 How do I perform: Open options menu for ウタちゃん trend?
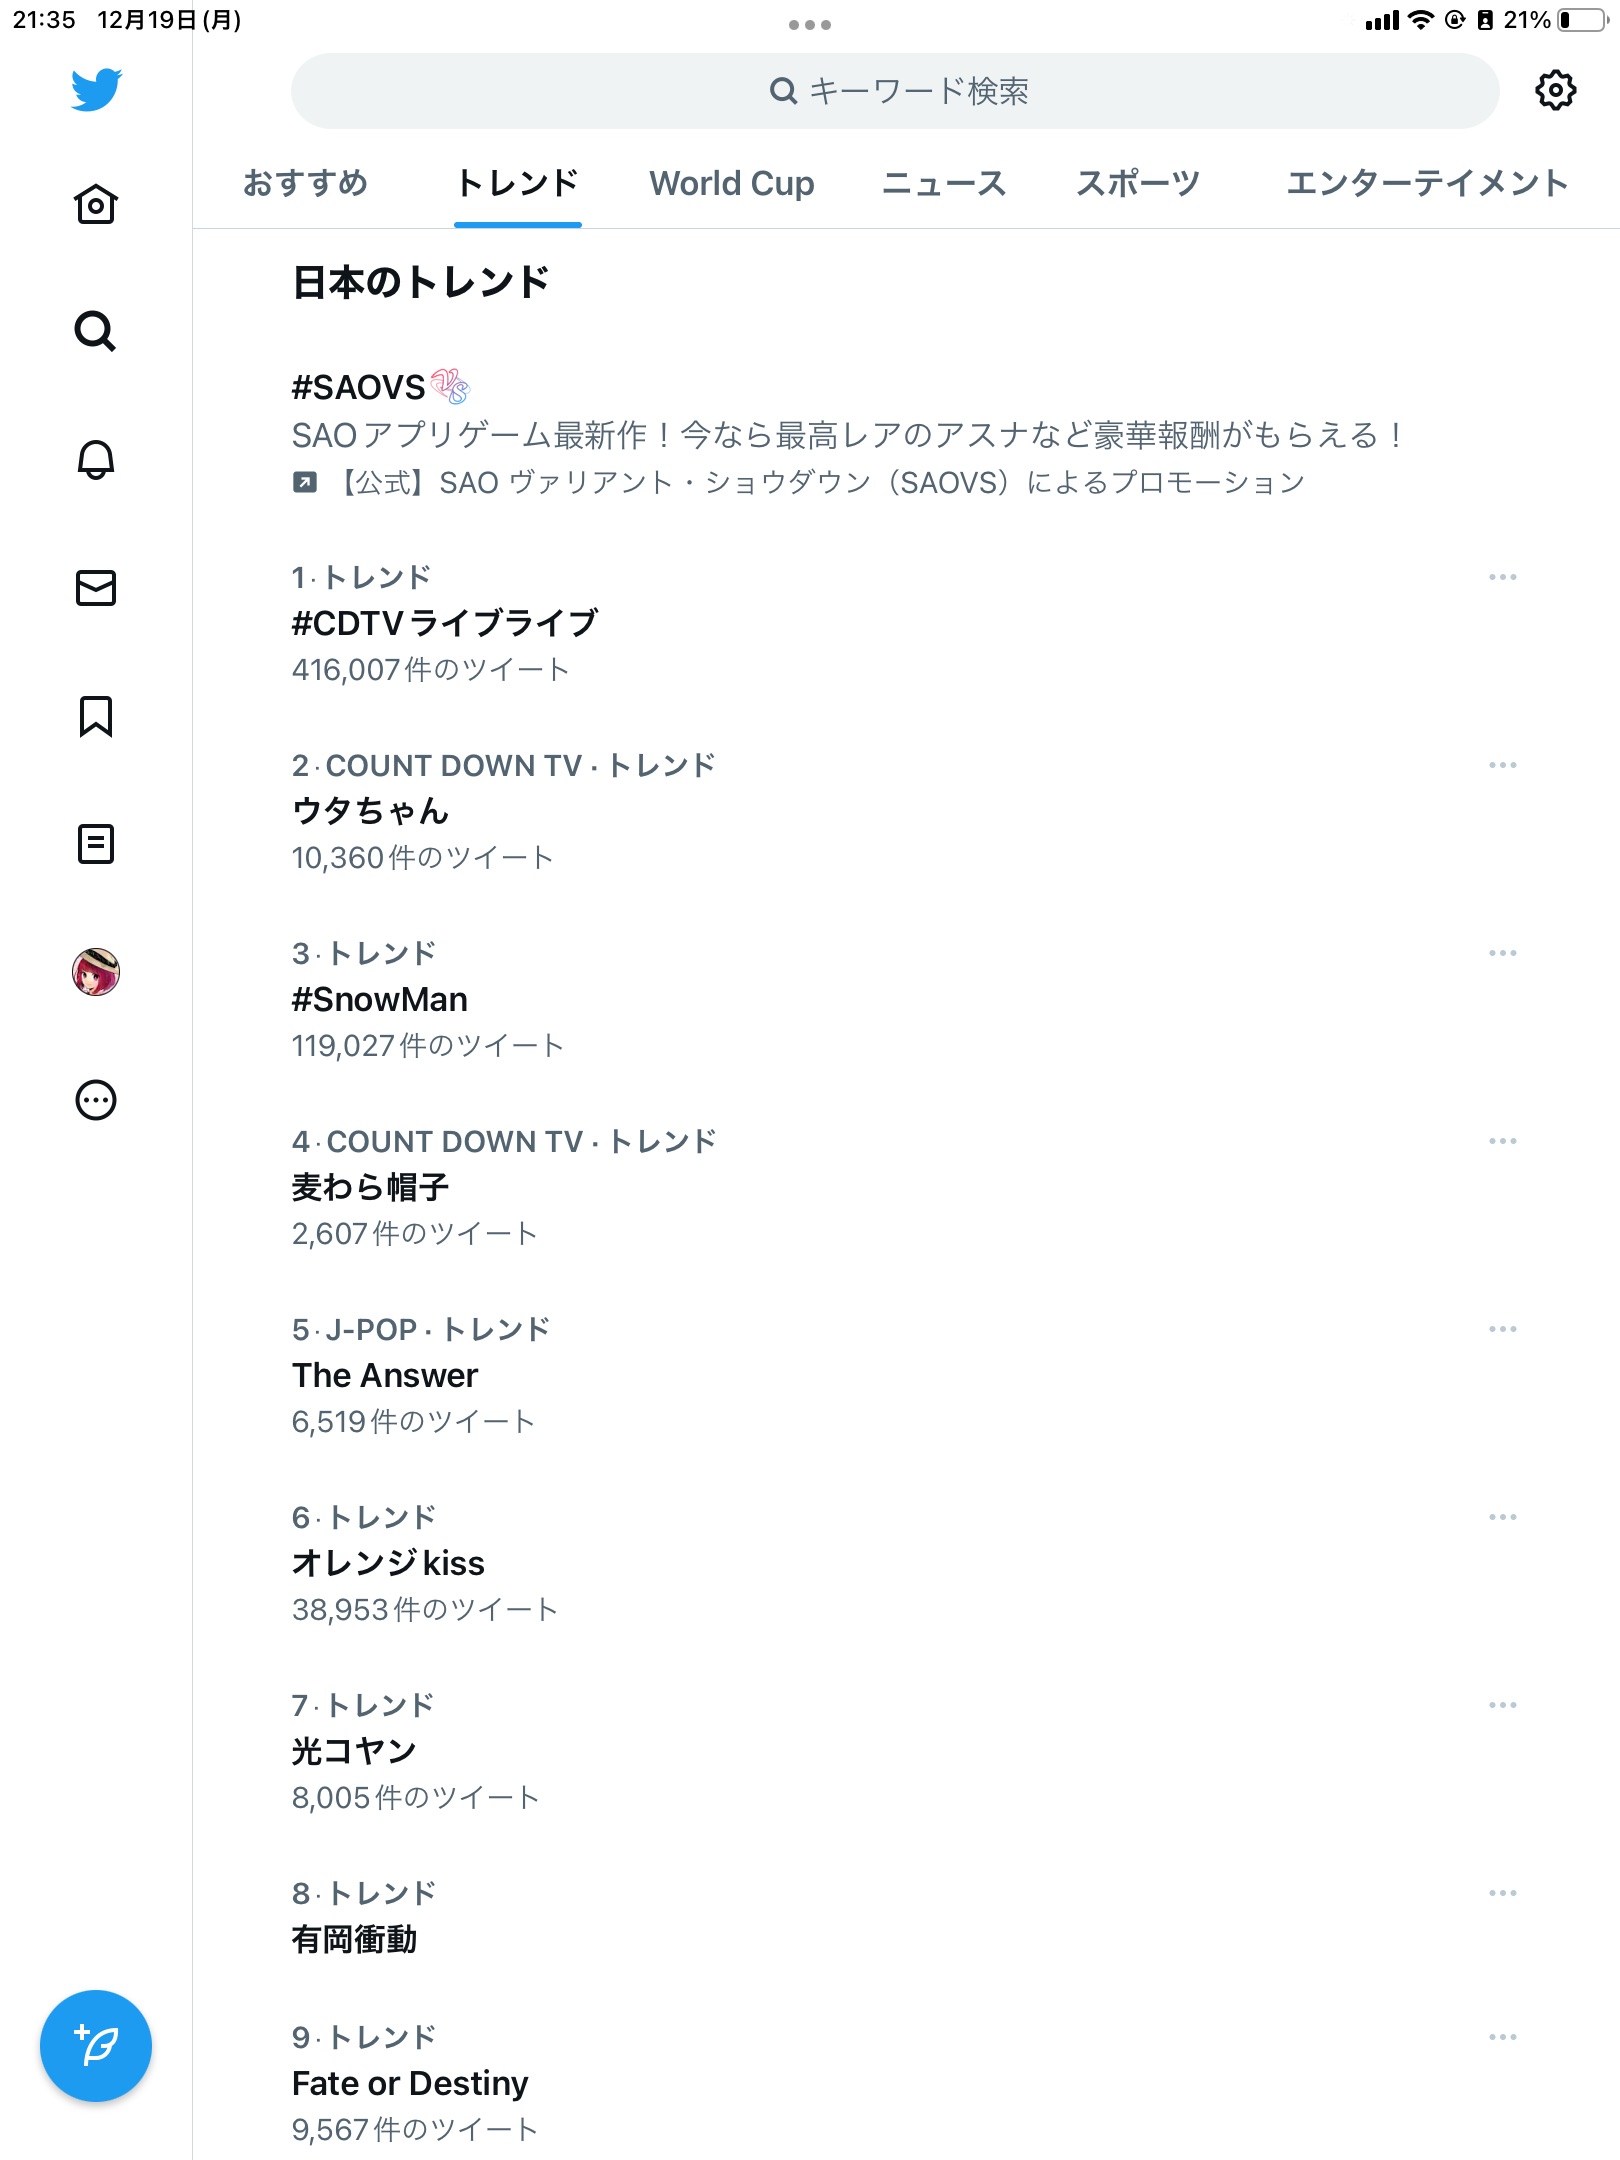click(1502, 765)
